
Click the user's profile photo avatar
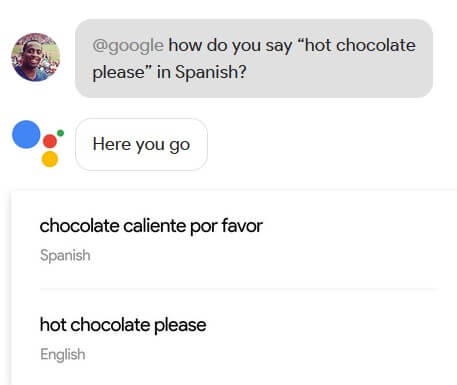coord(36,57)
